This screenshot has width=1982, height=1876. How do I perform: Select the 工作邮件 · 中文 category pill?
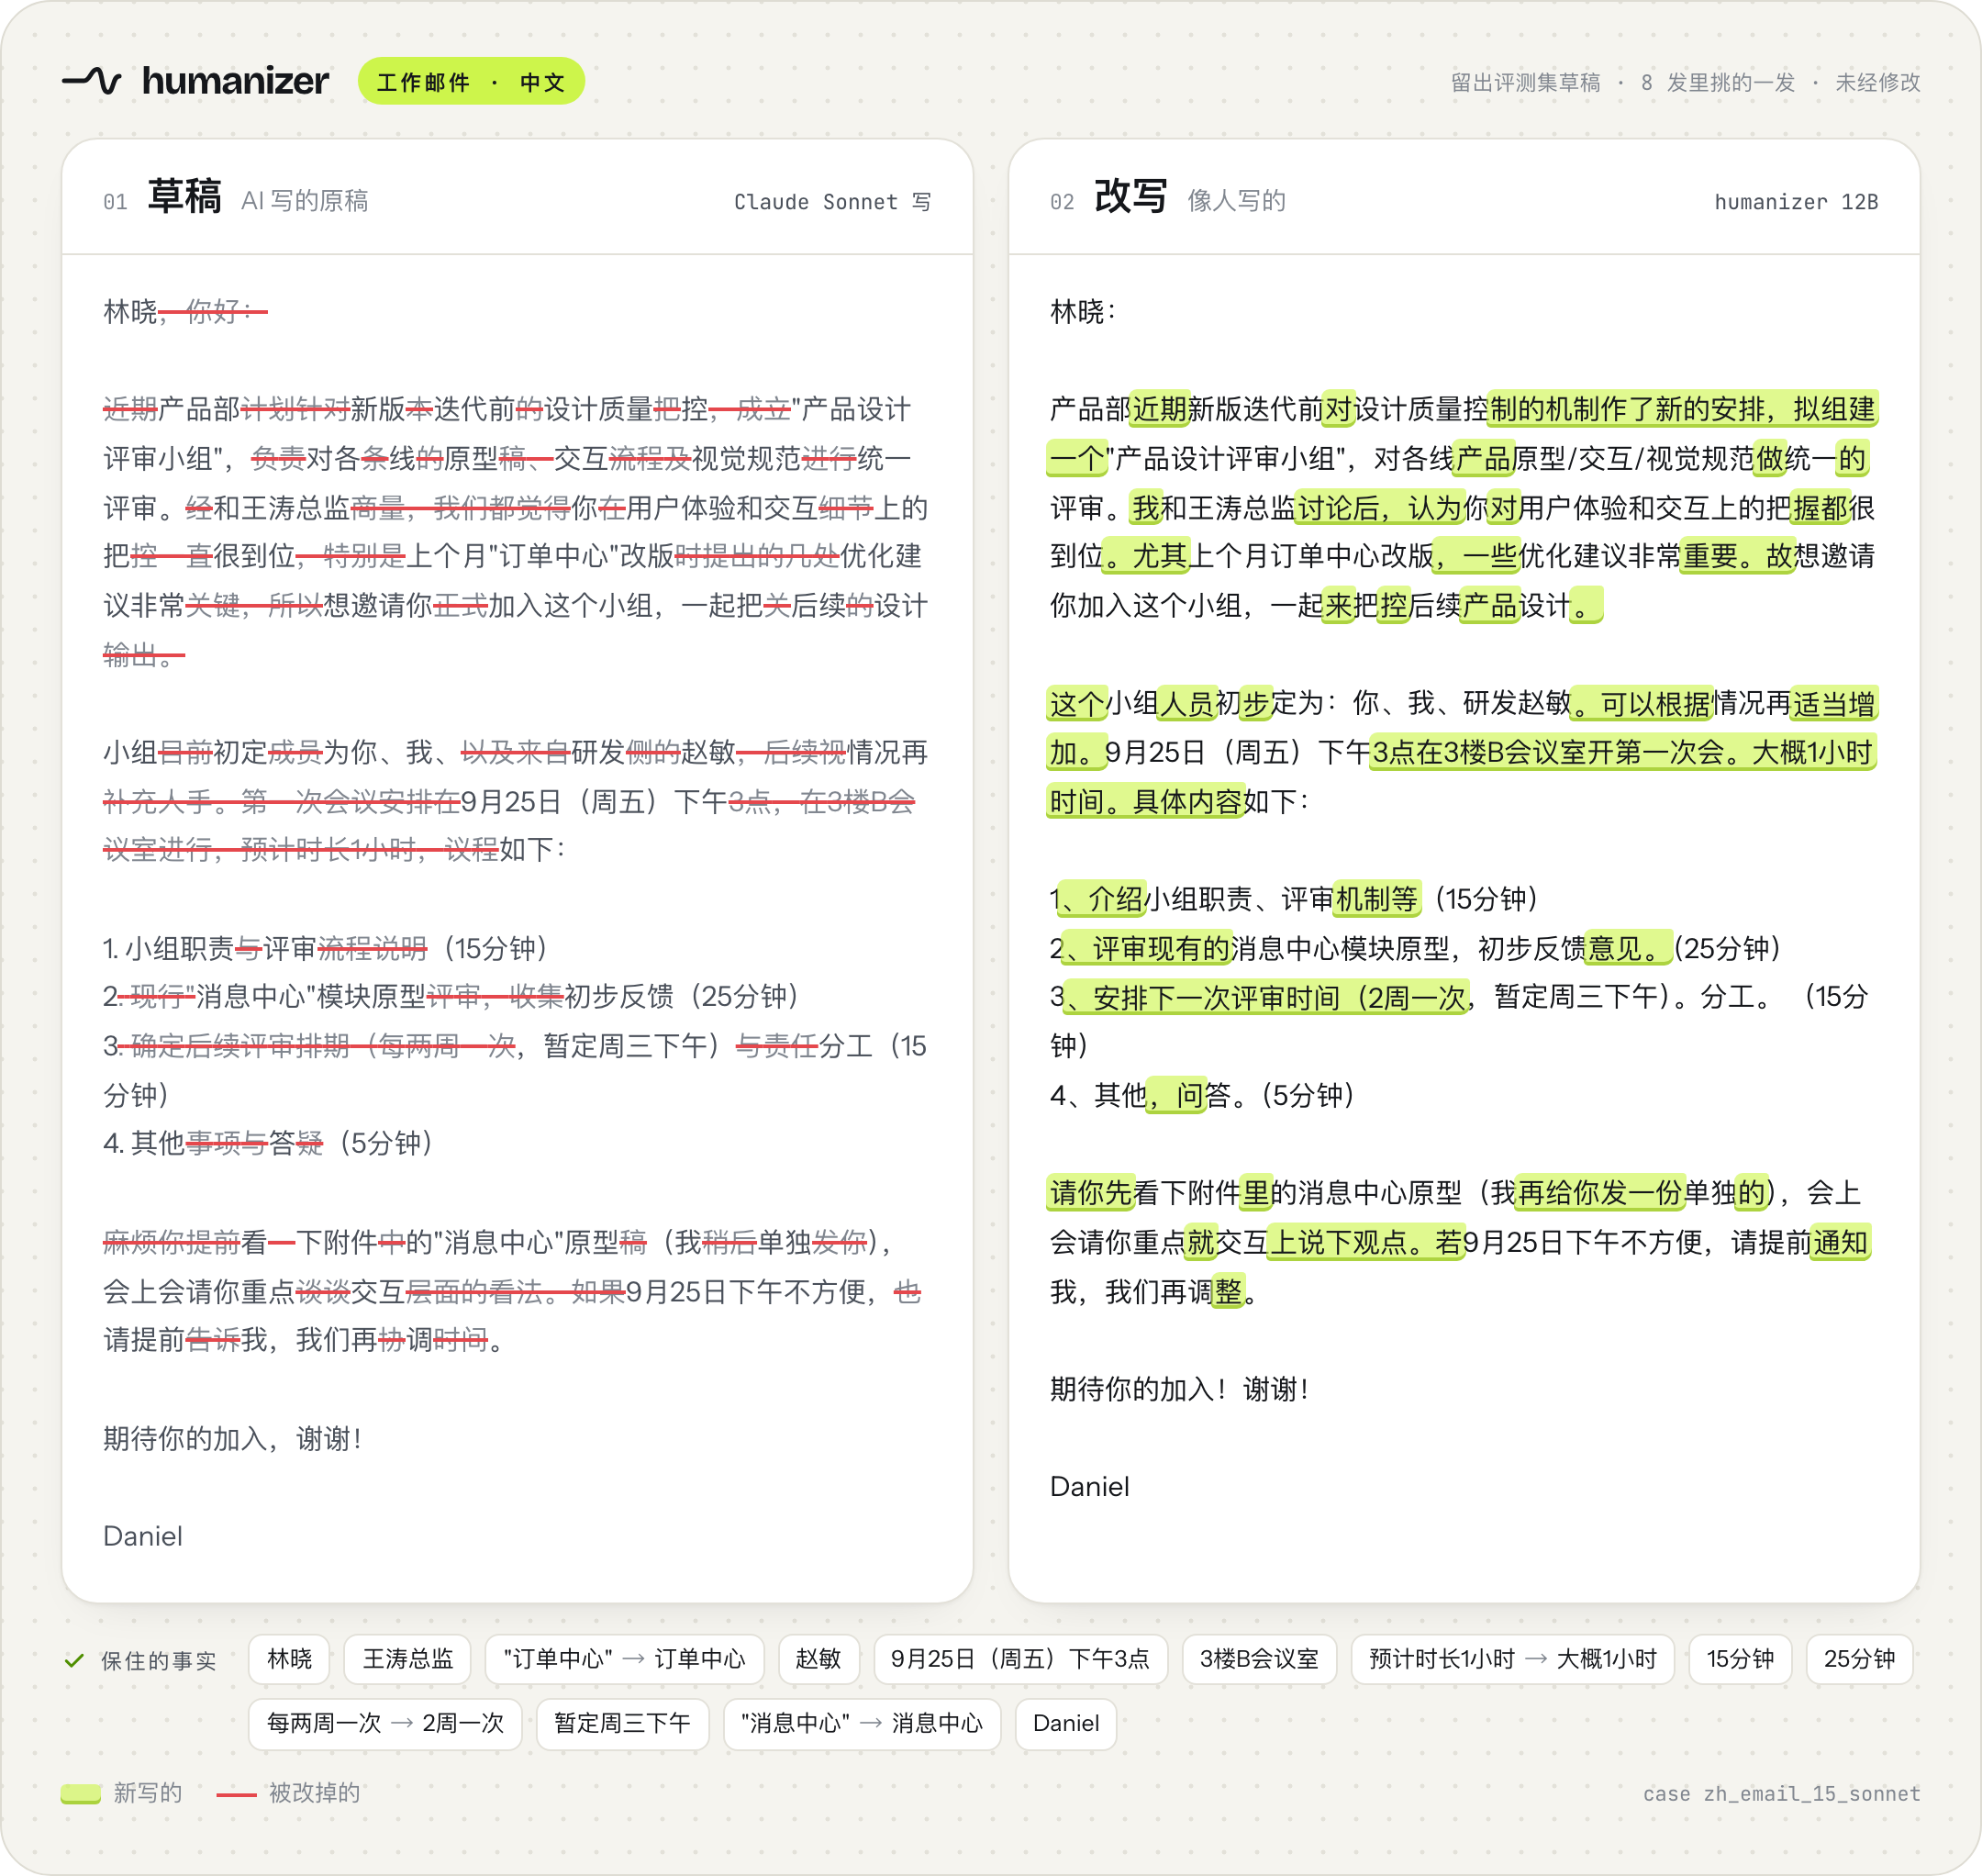pos(471,81)
